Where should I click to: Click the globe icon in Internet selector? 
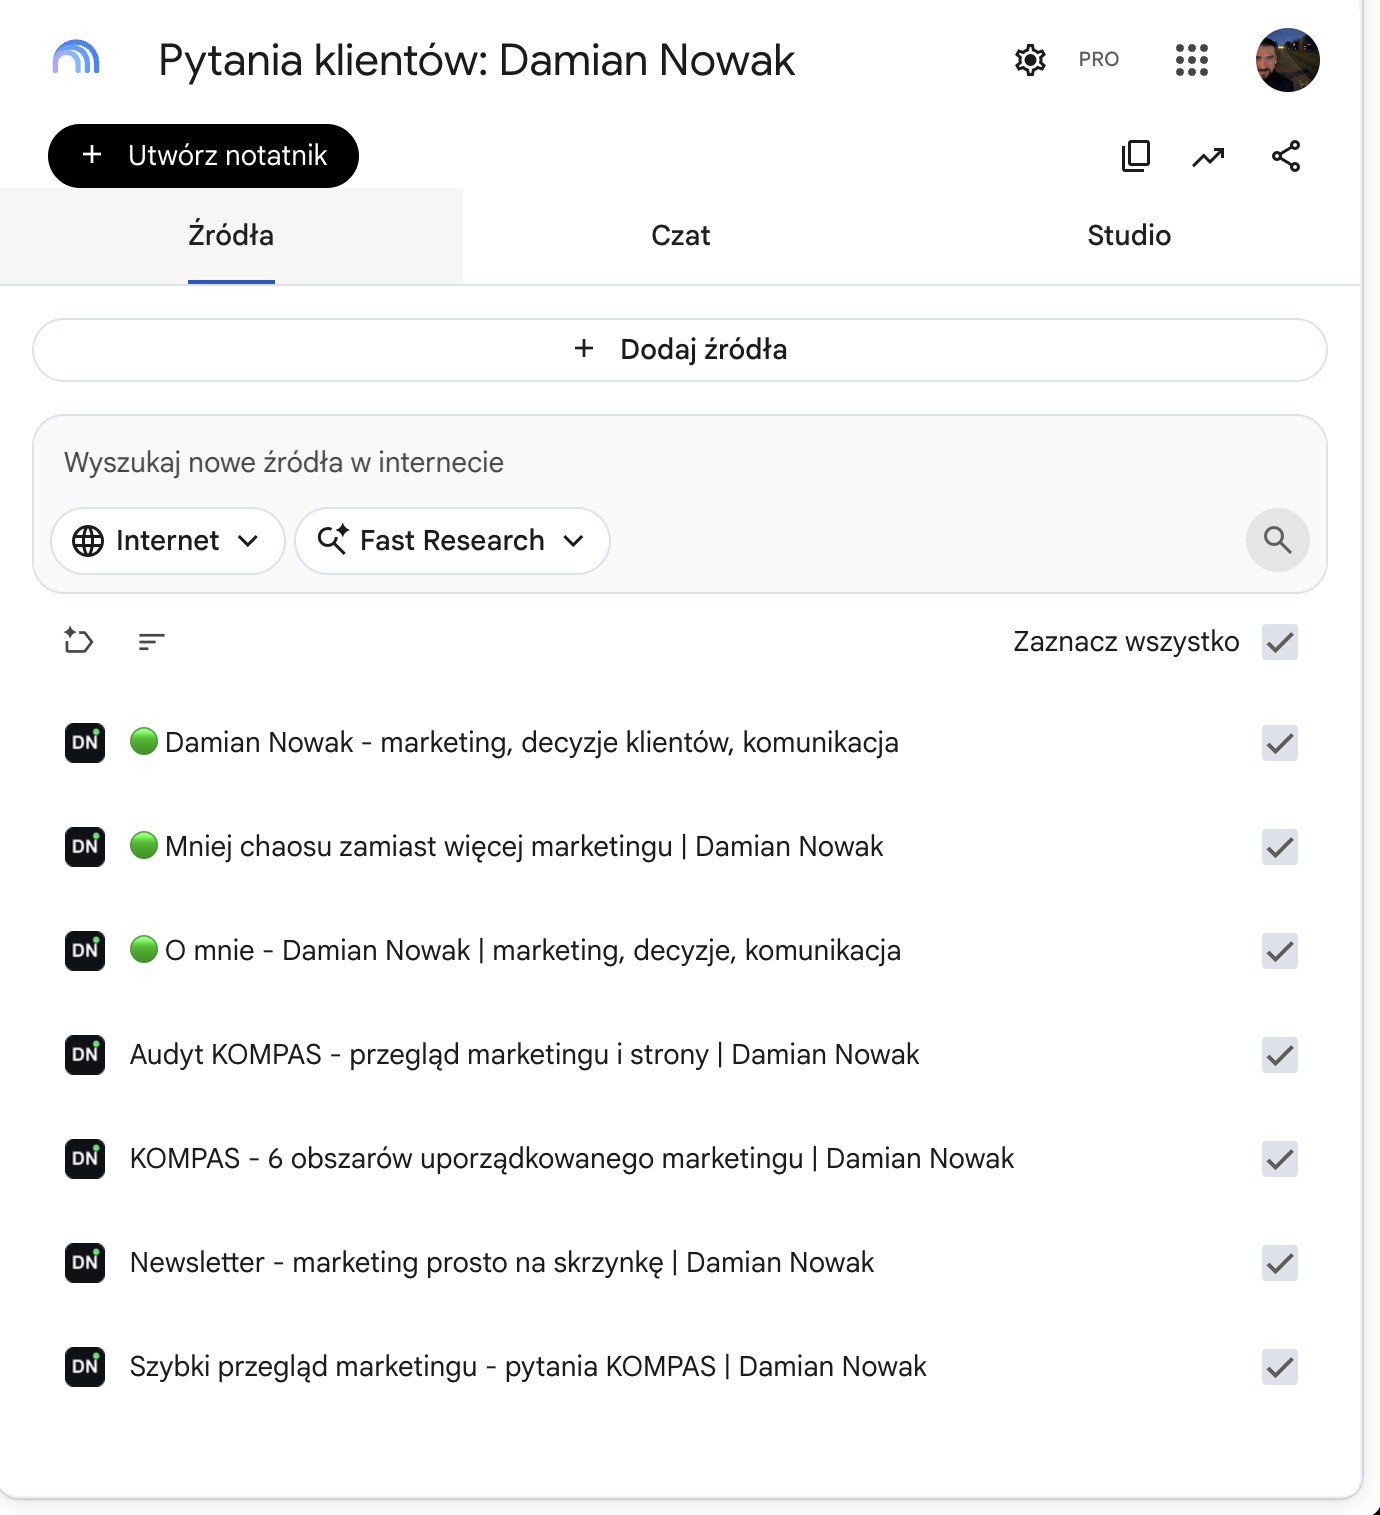click(x=88, y=541)
